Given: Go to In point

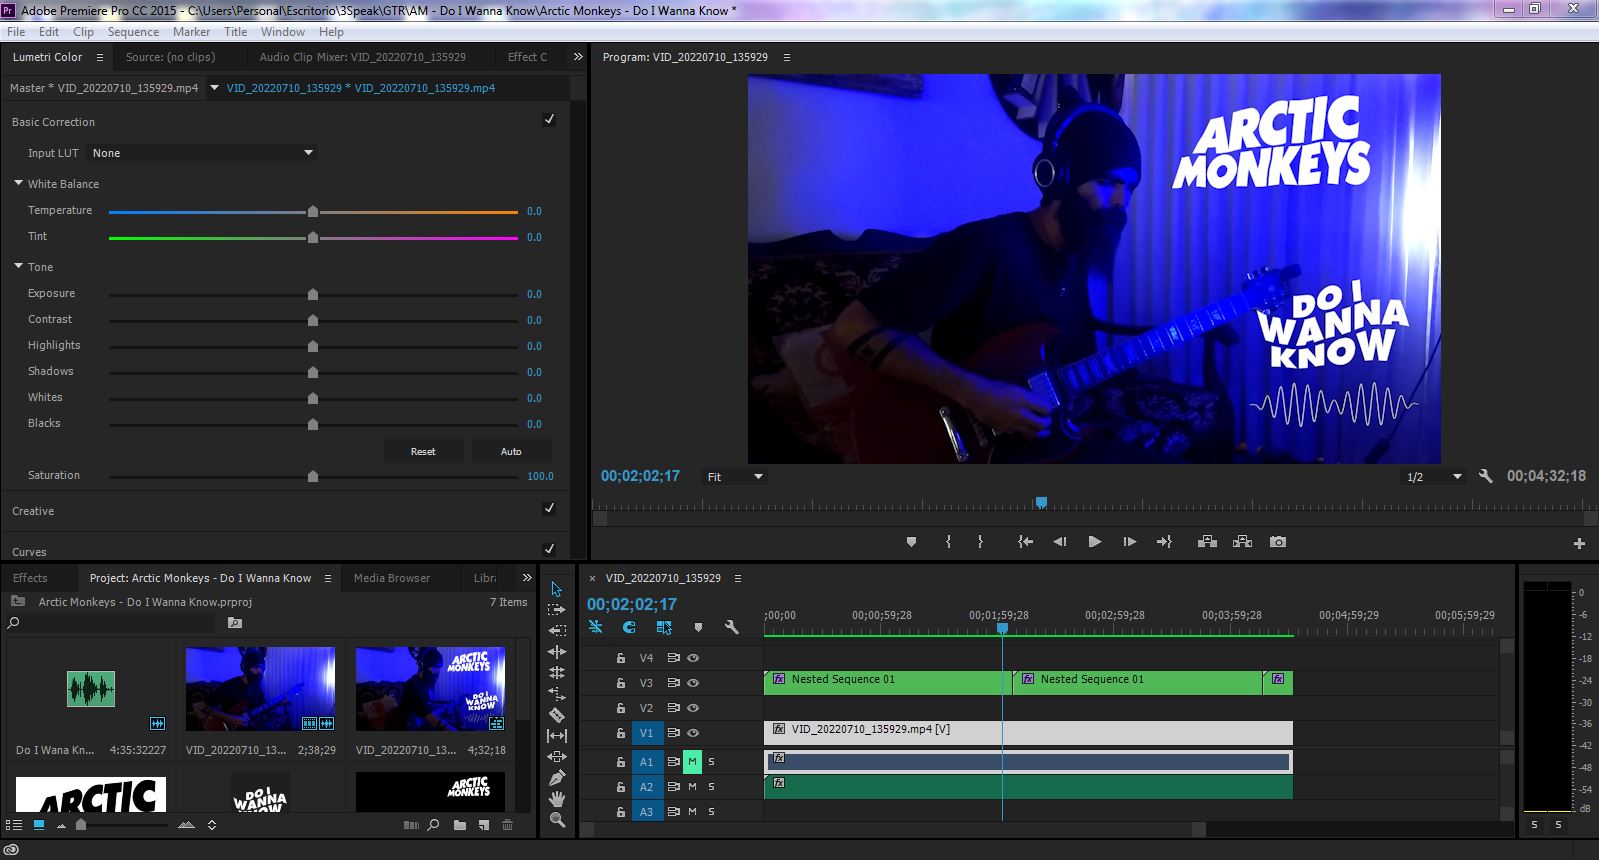Looking at the screenshot, I should (1025, 542).
